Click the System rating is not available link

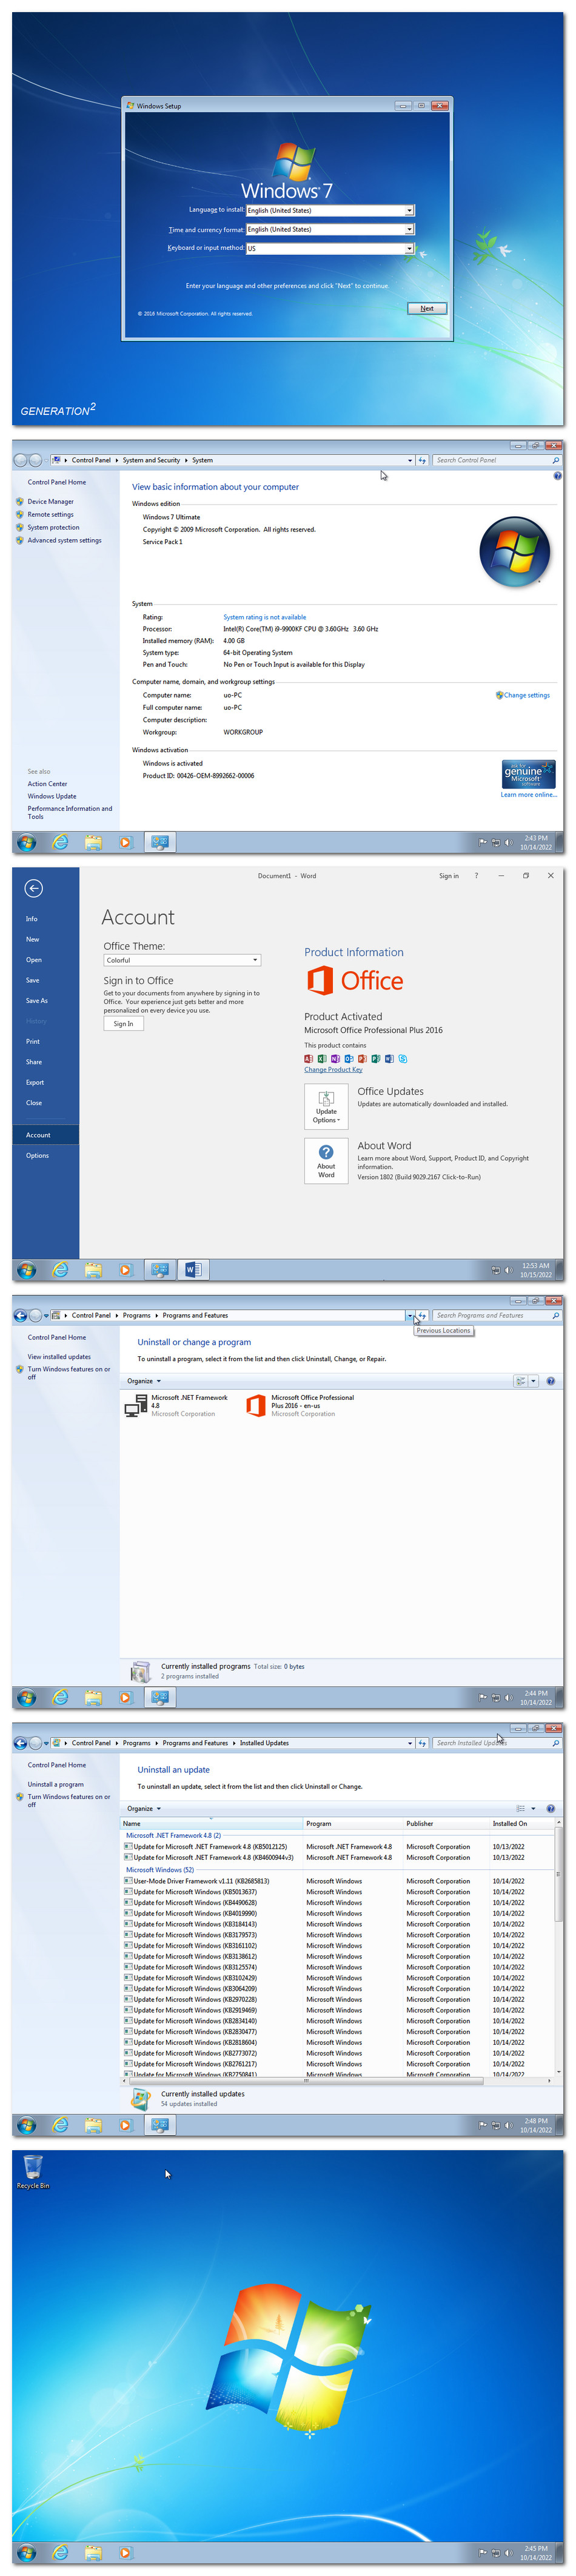coord(264,617)
